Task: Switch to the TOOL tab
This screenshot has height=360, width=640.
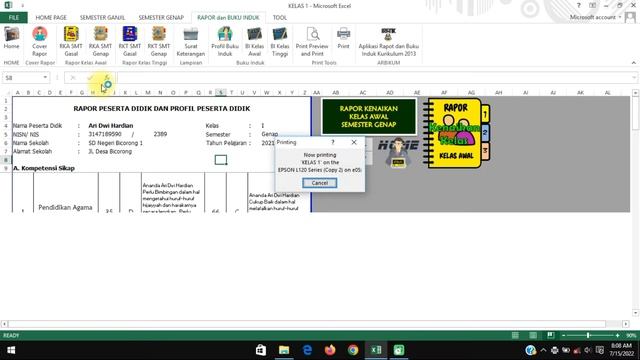Action: [x=280, y=18]
